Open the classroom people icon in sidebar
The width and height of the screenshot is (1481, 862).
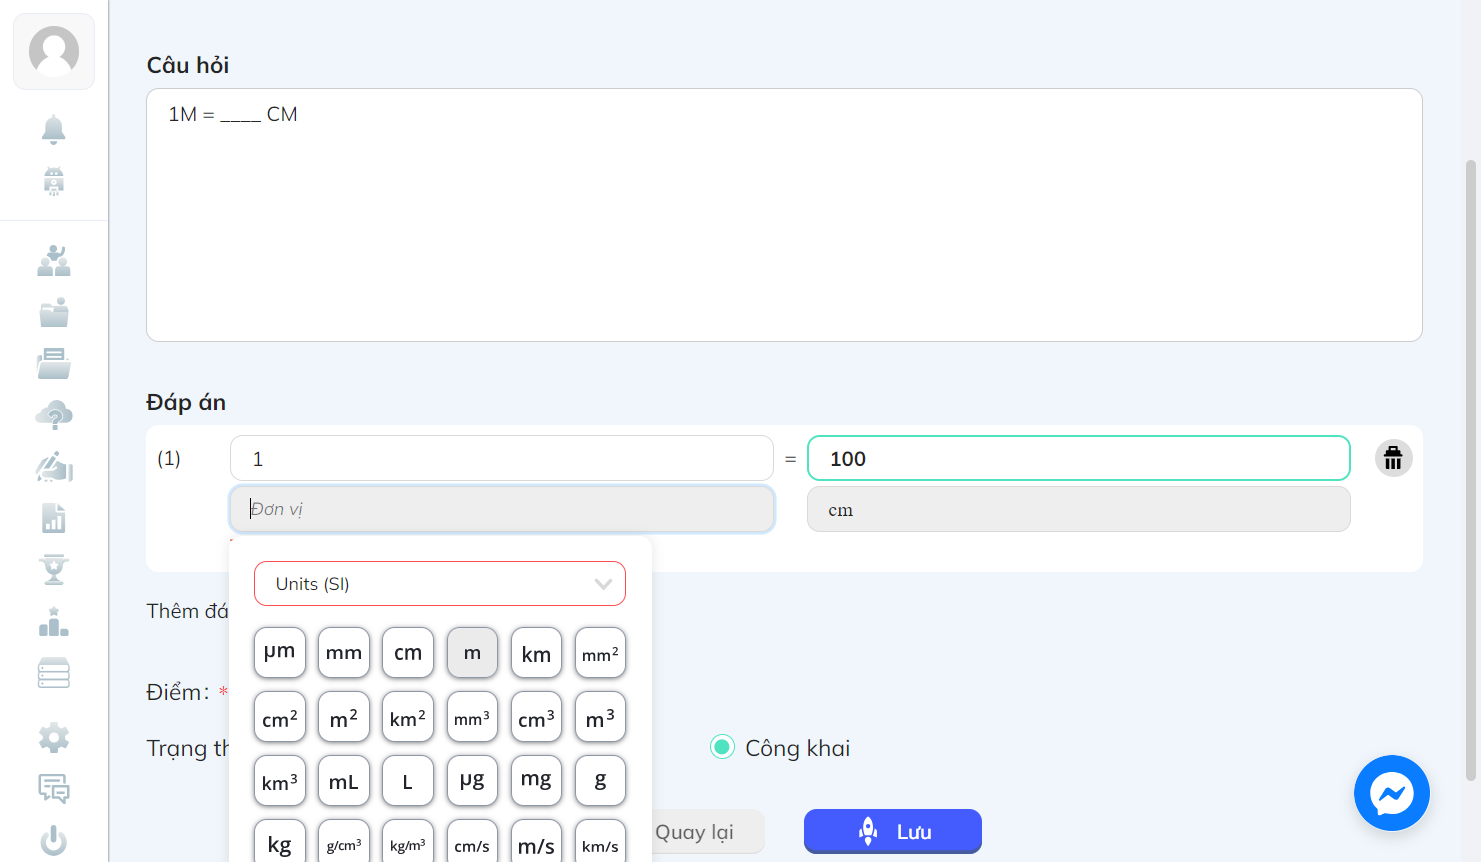(x=54, y=261)
